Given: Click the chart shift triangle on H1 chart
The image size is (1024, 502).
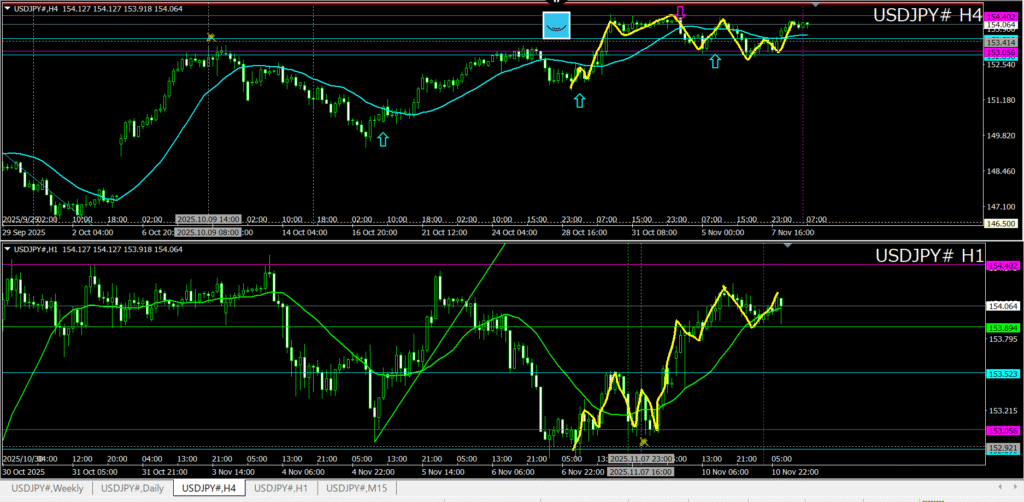Looking at the screenshot, I should point(788,245).
